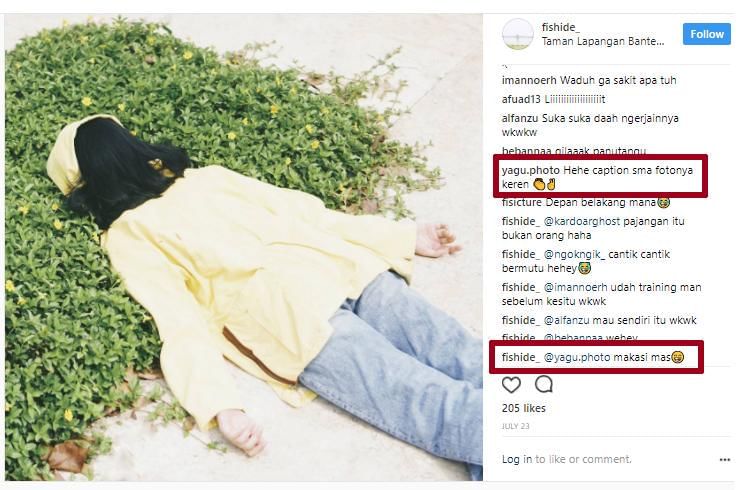Open fishide_ username in post header
Viewport: 750px width, 490px height.
(x=560, y=27)
